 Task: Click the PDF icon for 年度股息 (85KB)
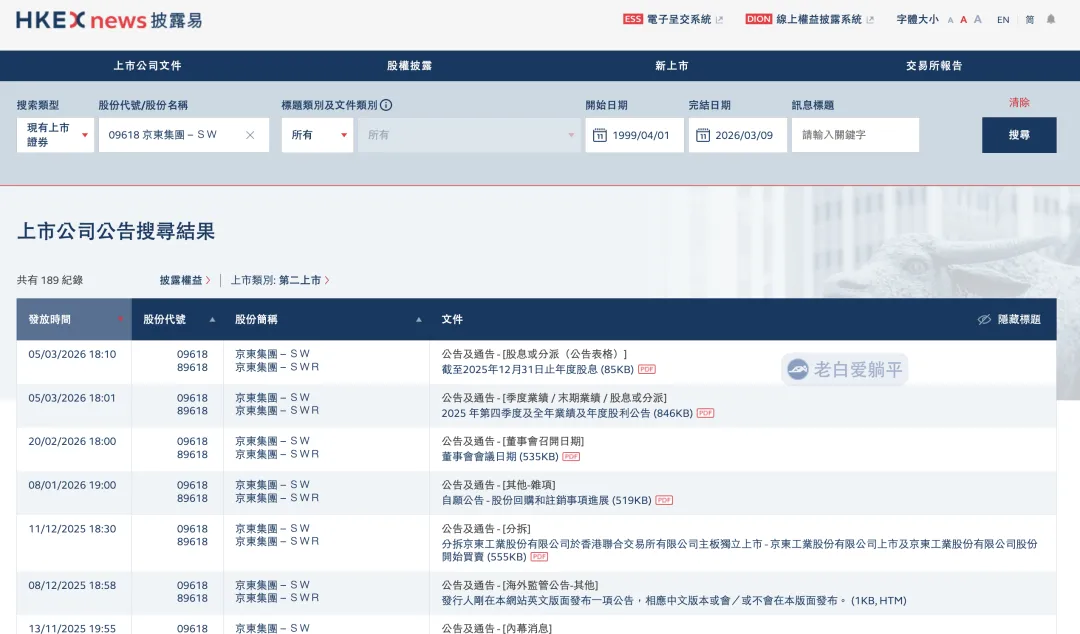coord(647,369)
